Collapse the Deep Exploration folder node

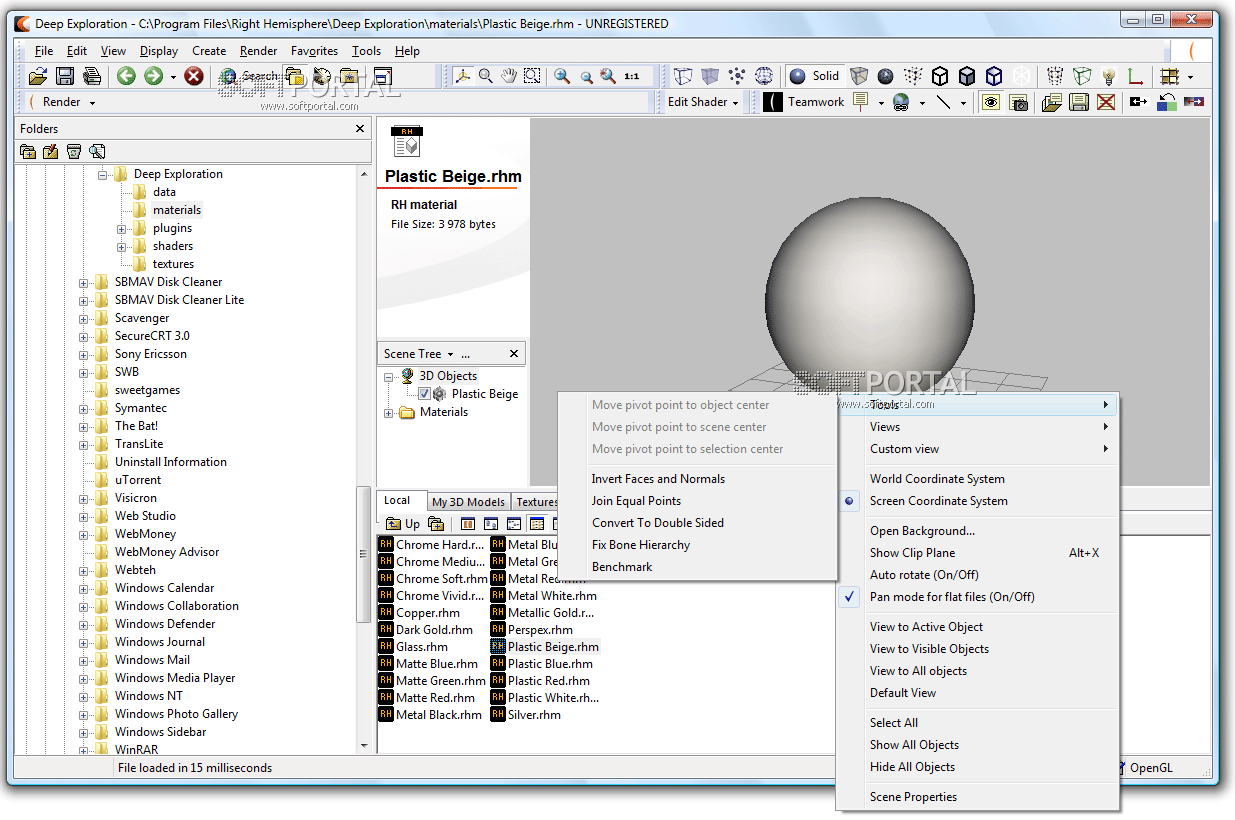tap(103, 174)
